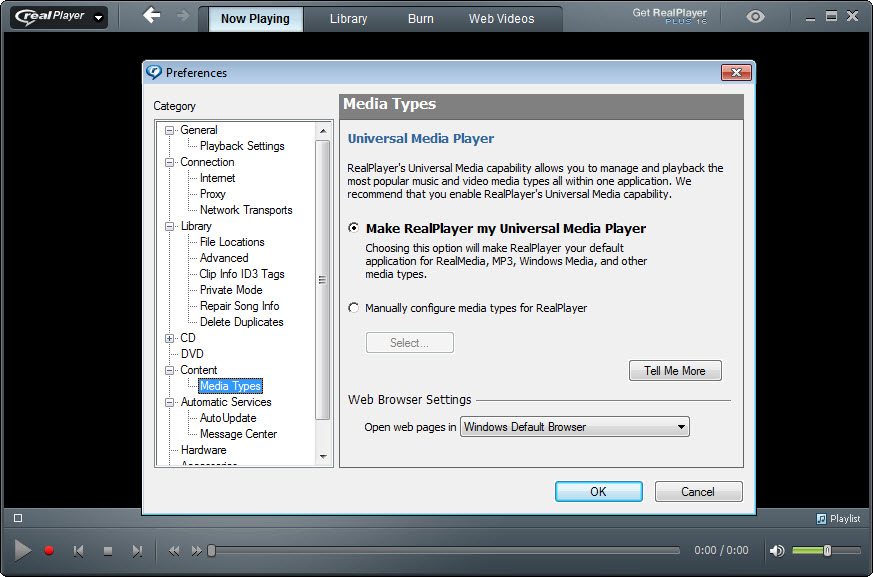Select the General category label

coord(199,130)
